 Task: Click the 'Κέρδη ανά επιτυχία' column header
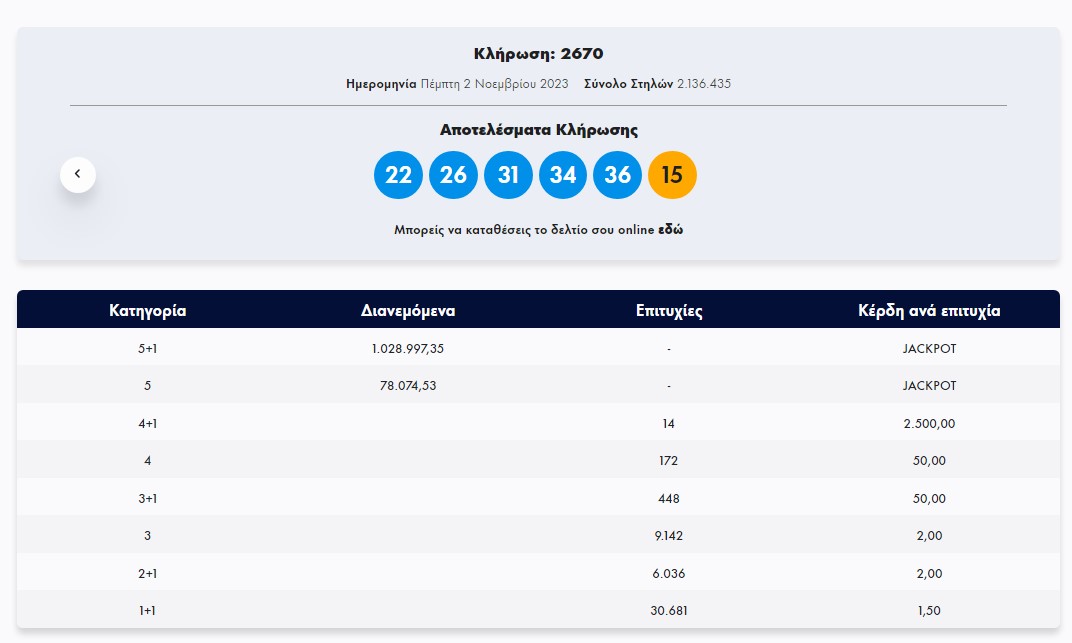[929, 310]
